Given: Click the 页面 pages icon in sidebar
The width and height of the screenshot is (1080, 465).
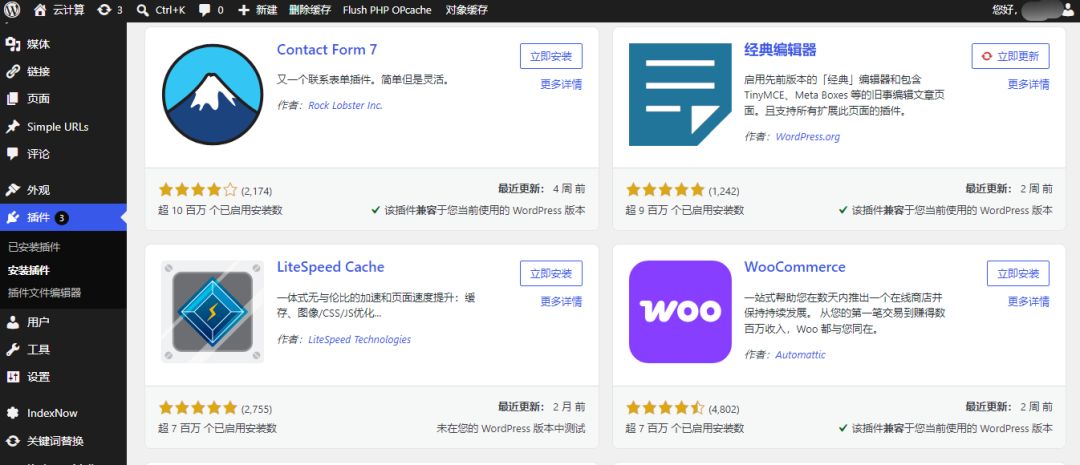Looking at the screenshot, I should (12, 99).
